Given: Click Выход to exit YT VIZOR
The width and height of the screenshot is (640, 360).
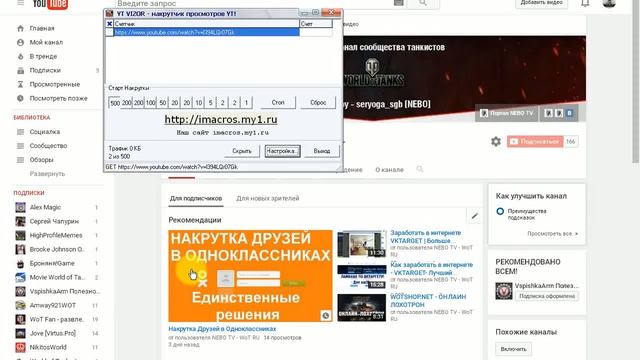Looking at the screenshot, I should [x=322, y=151].
